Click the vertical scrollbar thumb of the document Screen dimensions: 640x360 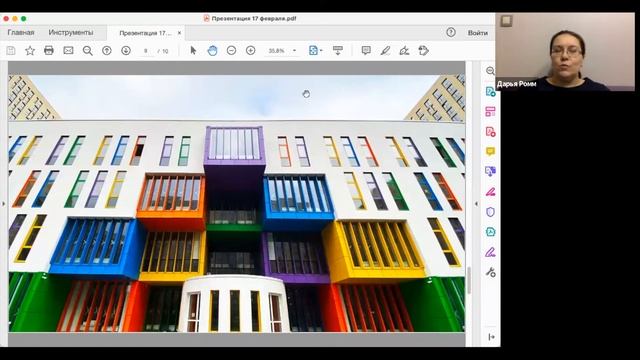click(469, 280)
